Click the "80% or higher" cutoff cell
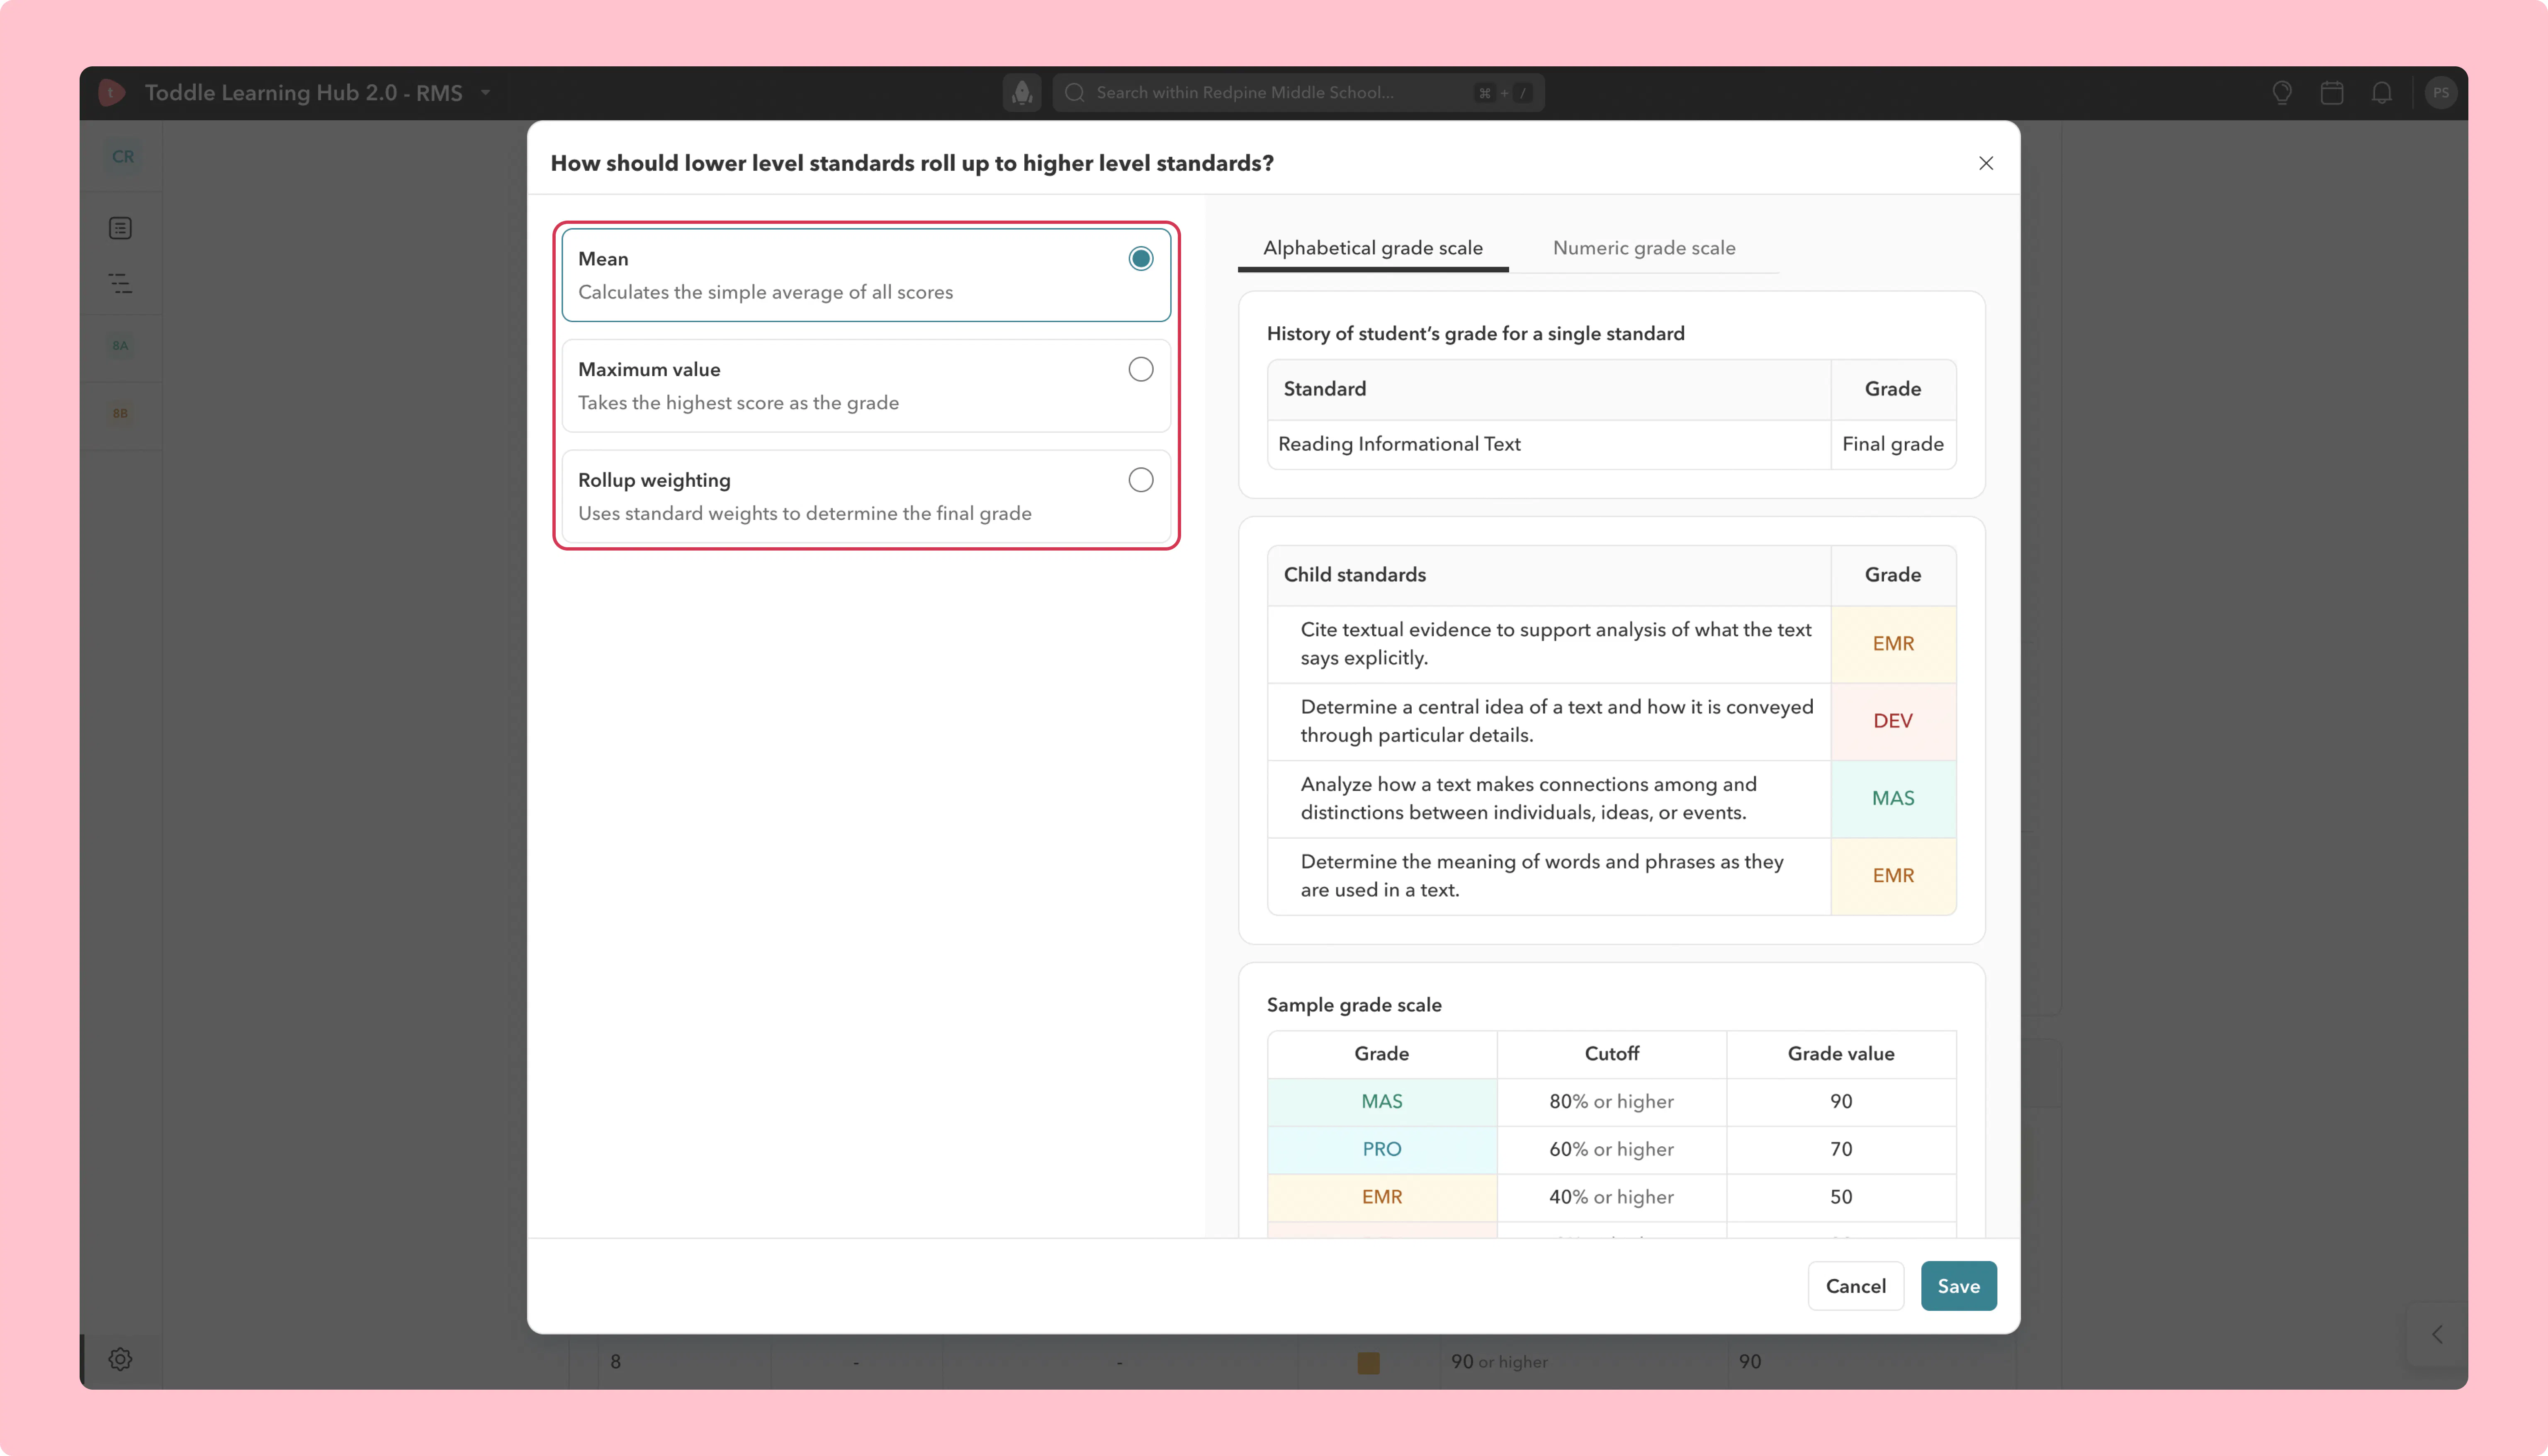This screenshot has width=2548, height=1456. [x=1611, y=1102]
